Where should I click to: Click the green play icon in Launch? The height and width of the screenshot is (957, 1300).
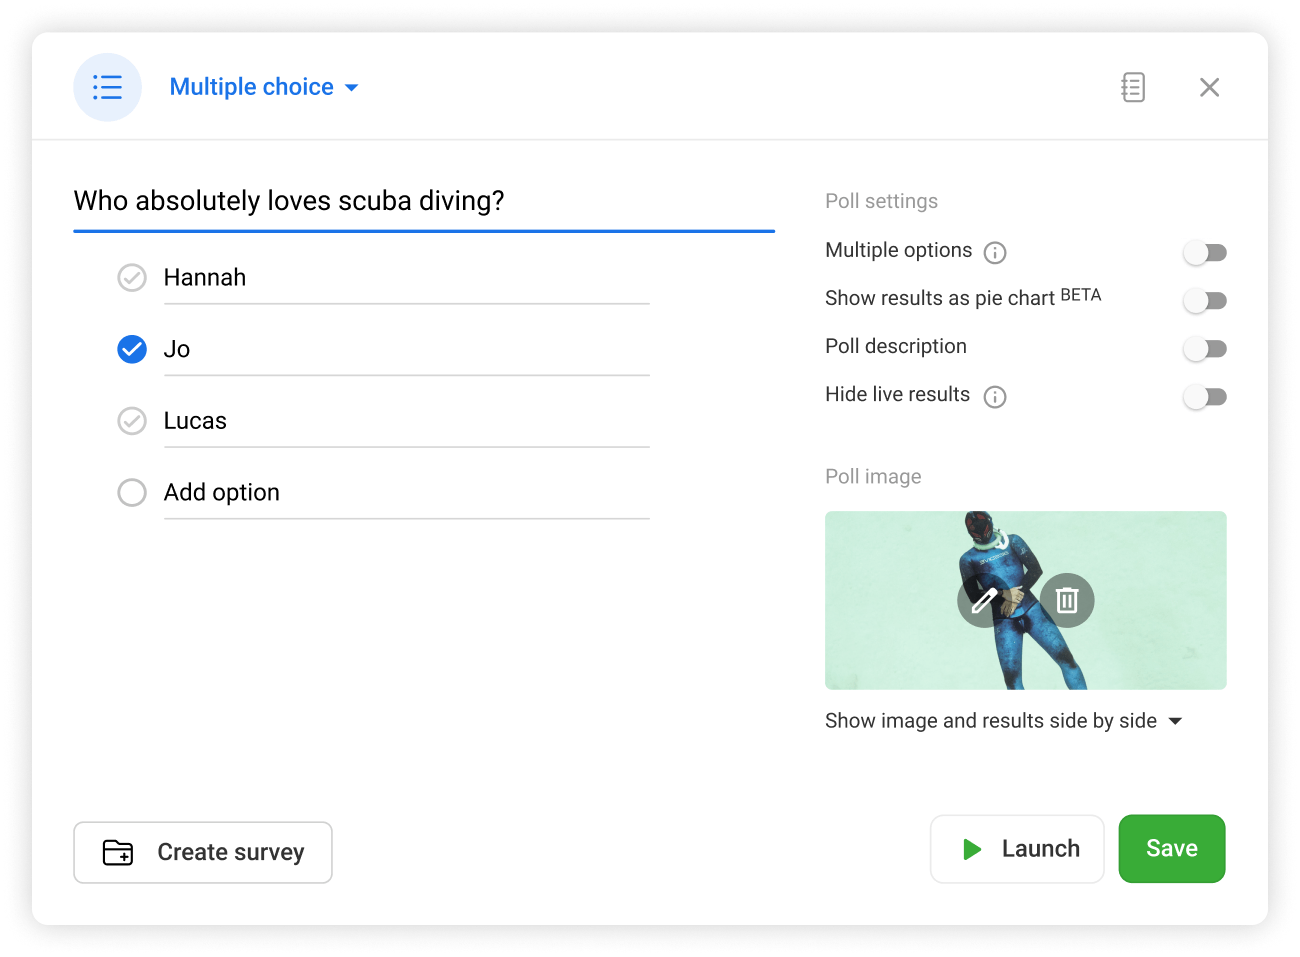pos(971,849)
